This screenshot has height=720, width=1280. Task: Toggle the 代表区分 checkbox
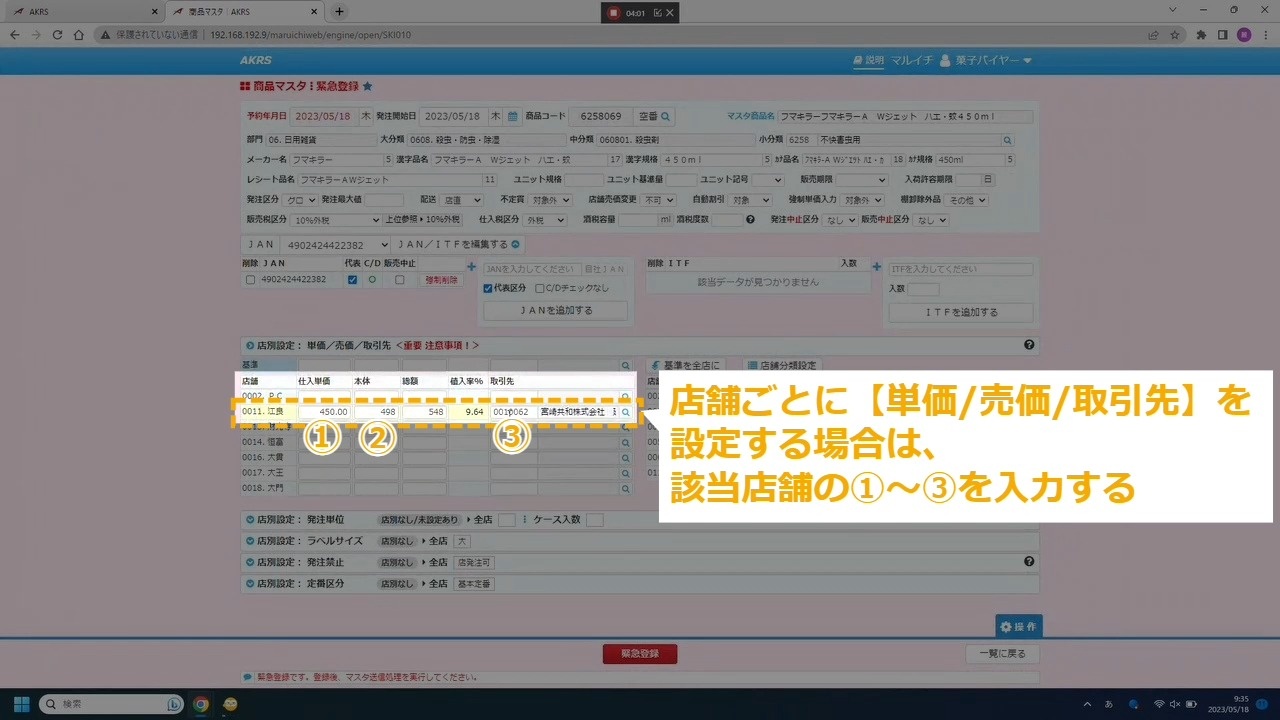[488, 288]
